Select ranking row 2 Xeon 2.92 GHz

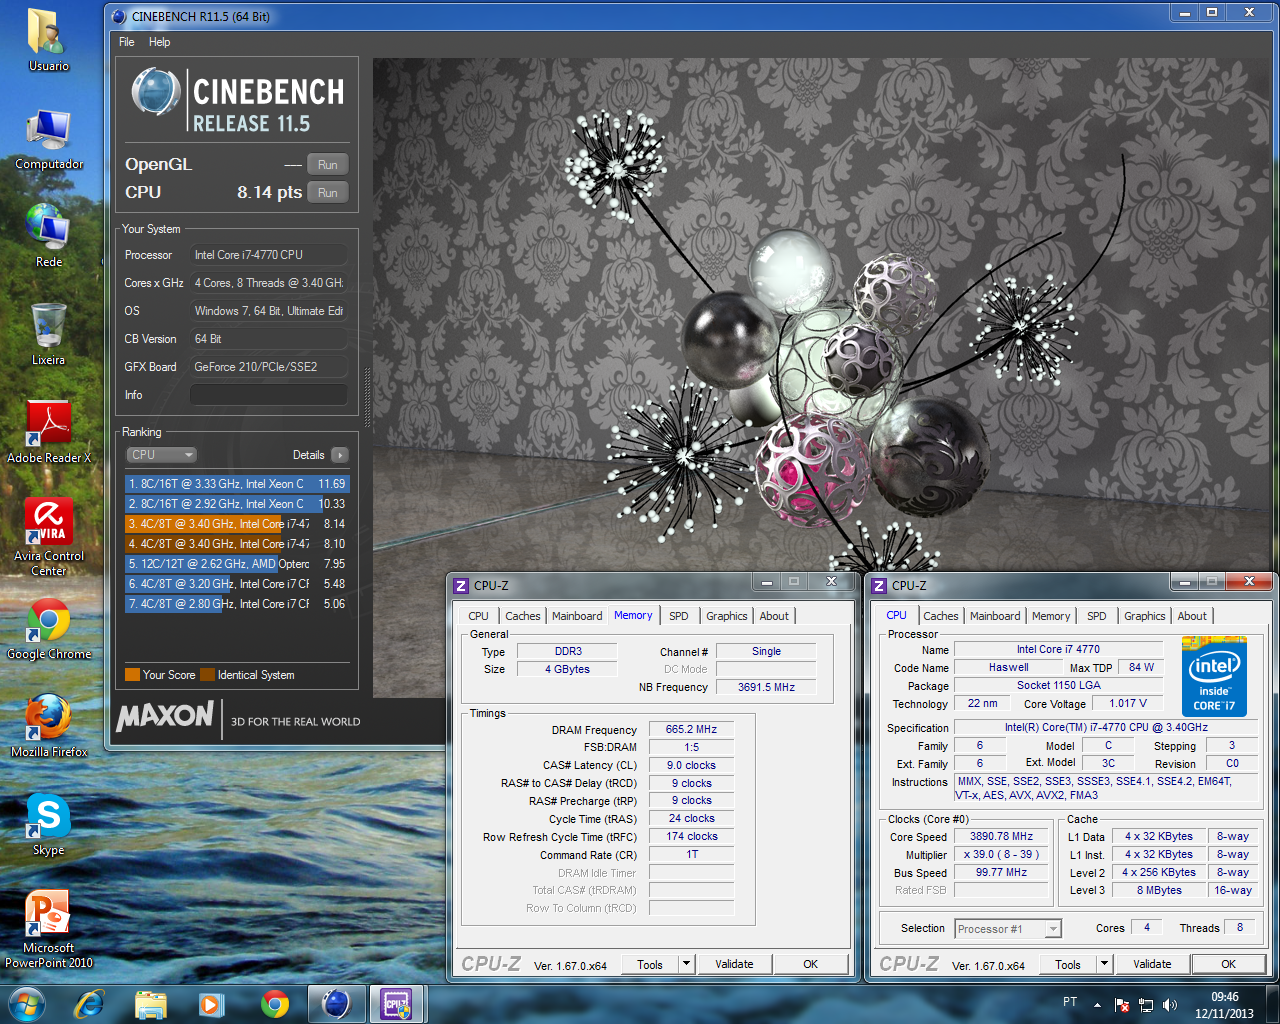pos(237,504)
